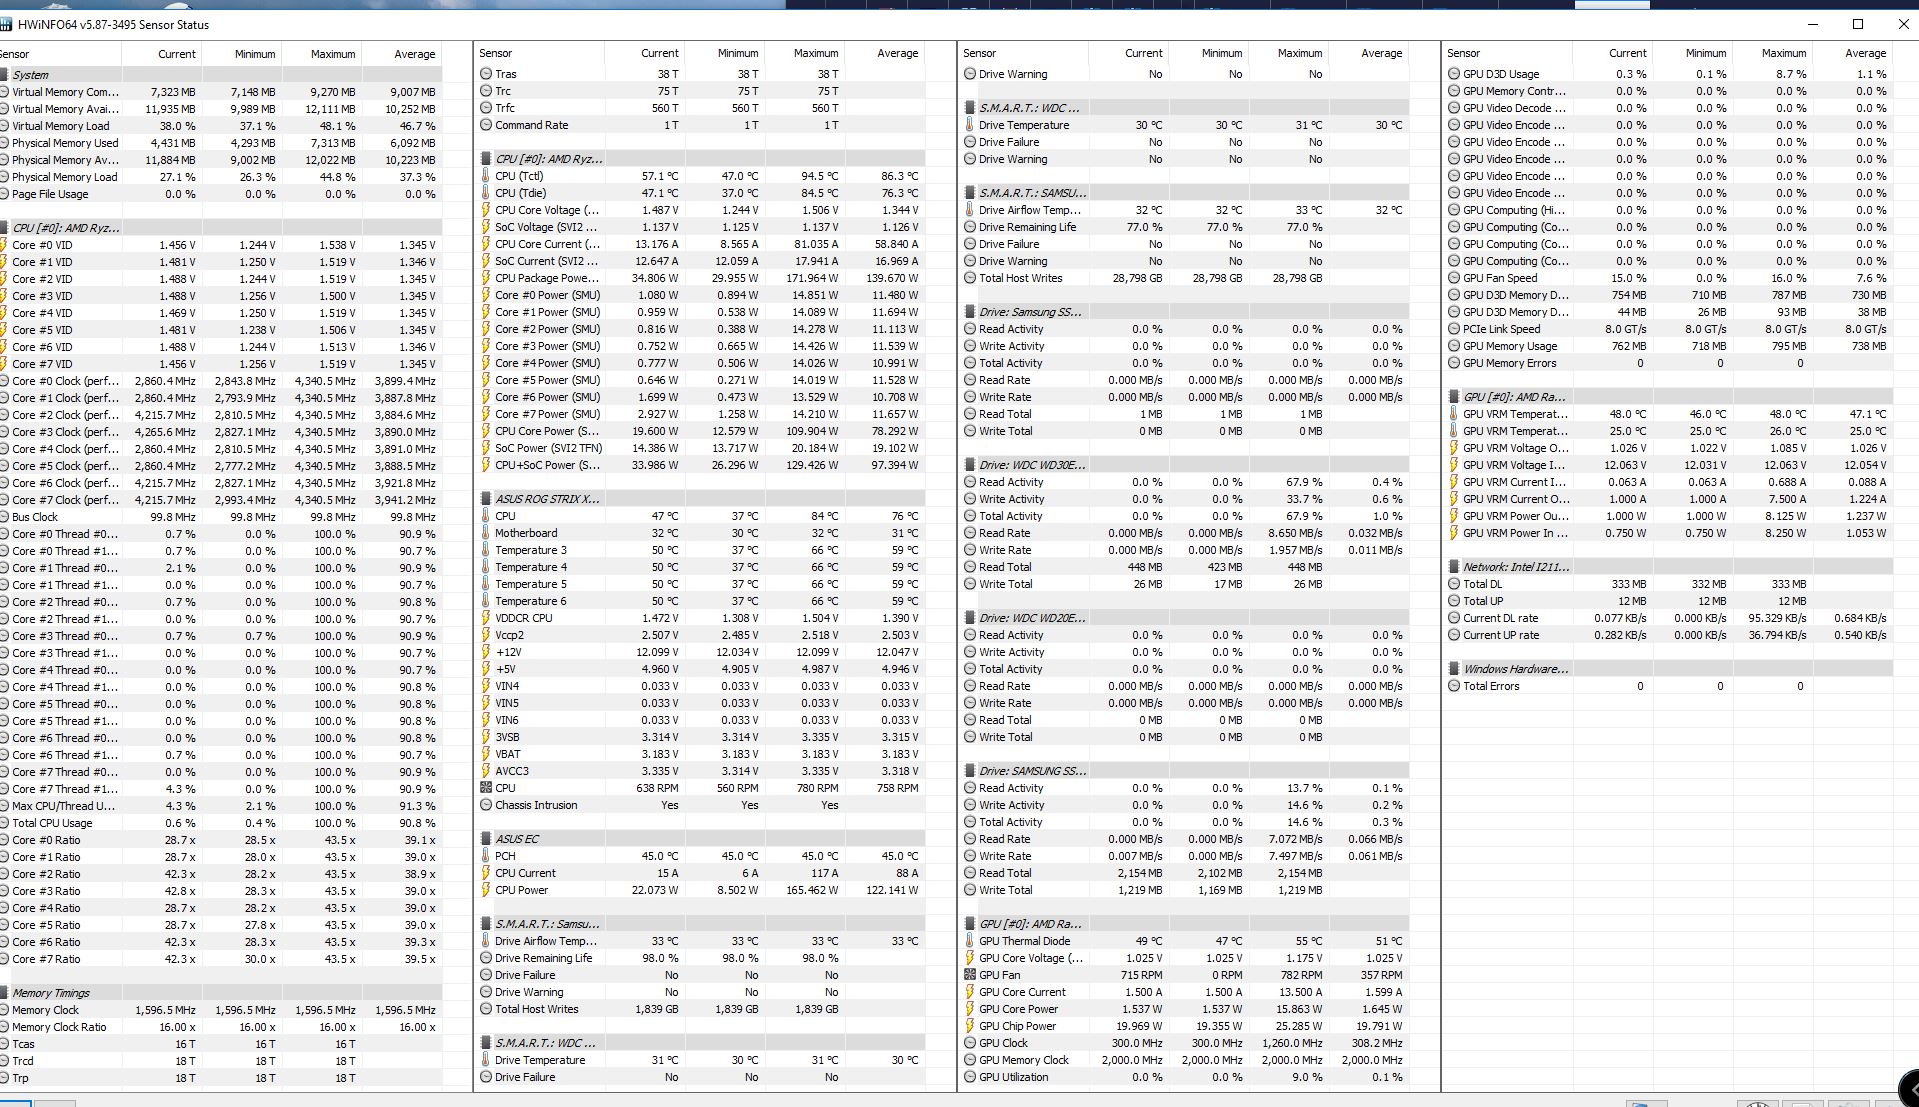This screenshot has width=1919, height=1107.
Task: Click the Memory Clock Ratio row label
Action: 59,1027
